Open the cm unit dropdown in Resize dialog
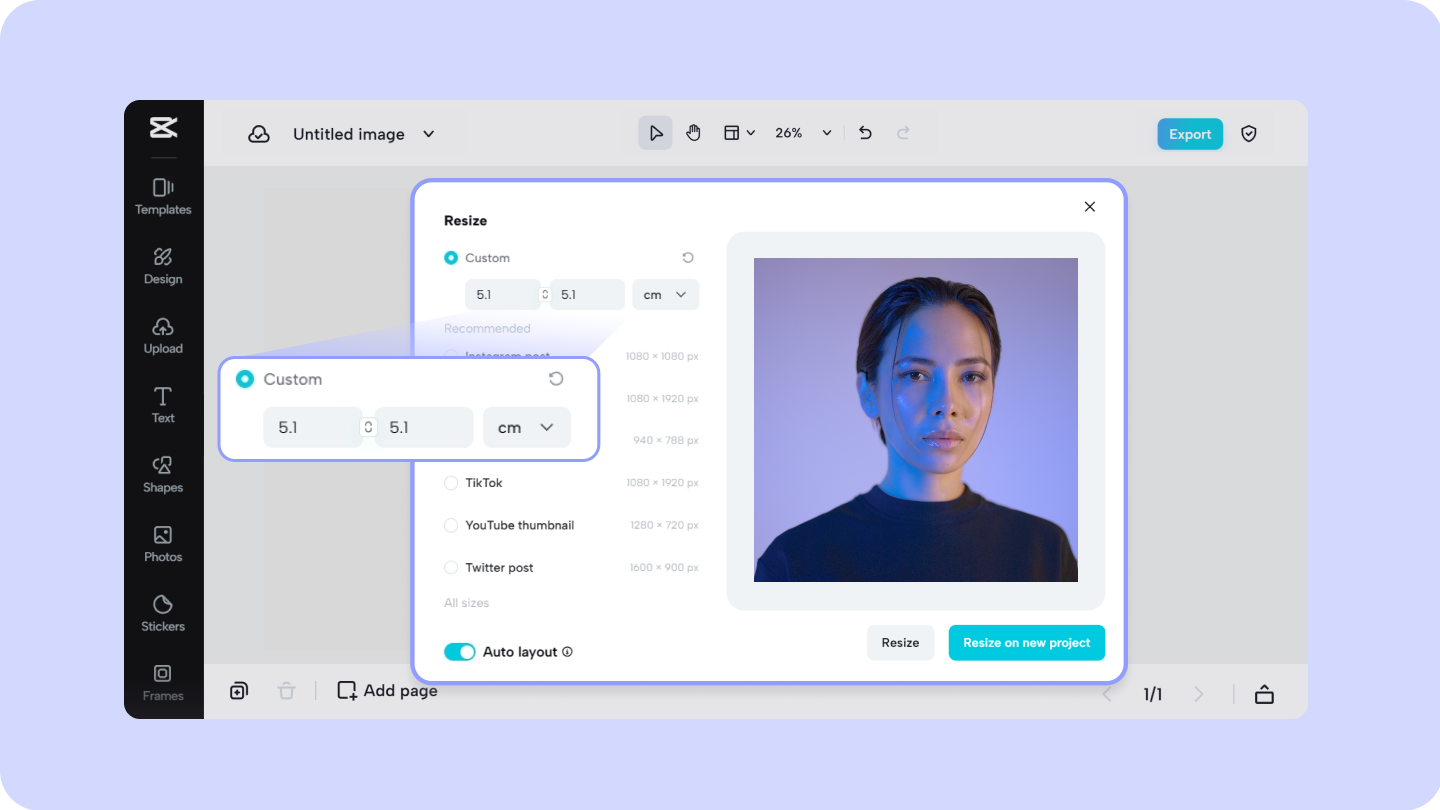Image resolution: width=1440 pixels, height=810 pixels. click(x=666, y=295)
